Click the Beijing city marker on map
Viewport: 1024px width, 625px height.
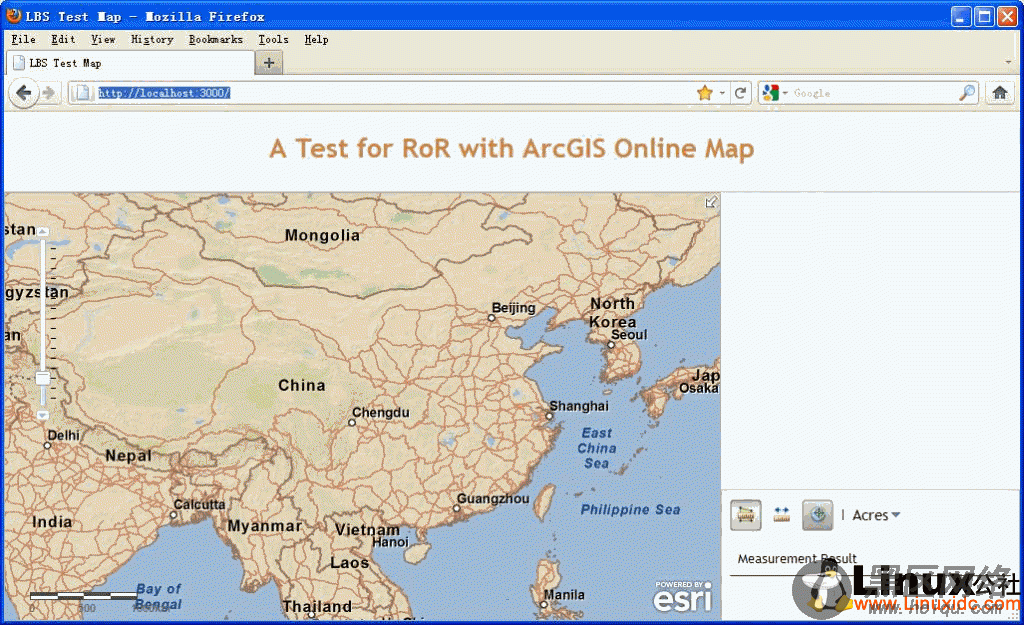click(492, 318)
